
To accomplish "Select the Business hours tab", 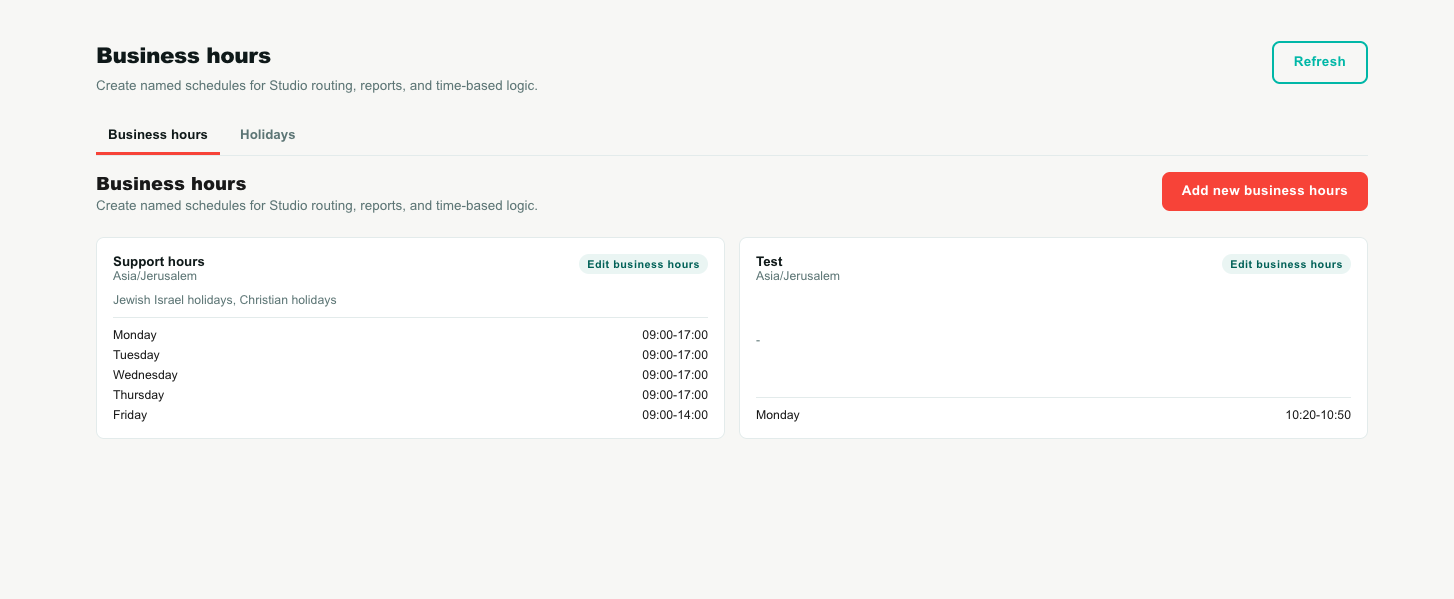I will click(x=158, y=135).
